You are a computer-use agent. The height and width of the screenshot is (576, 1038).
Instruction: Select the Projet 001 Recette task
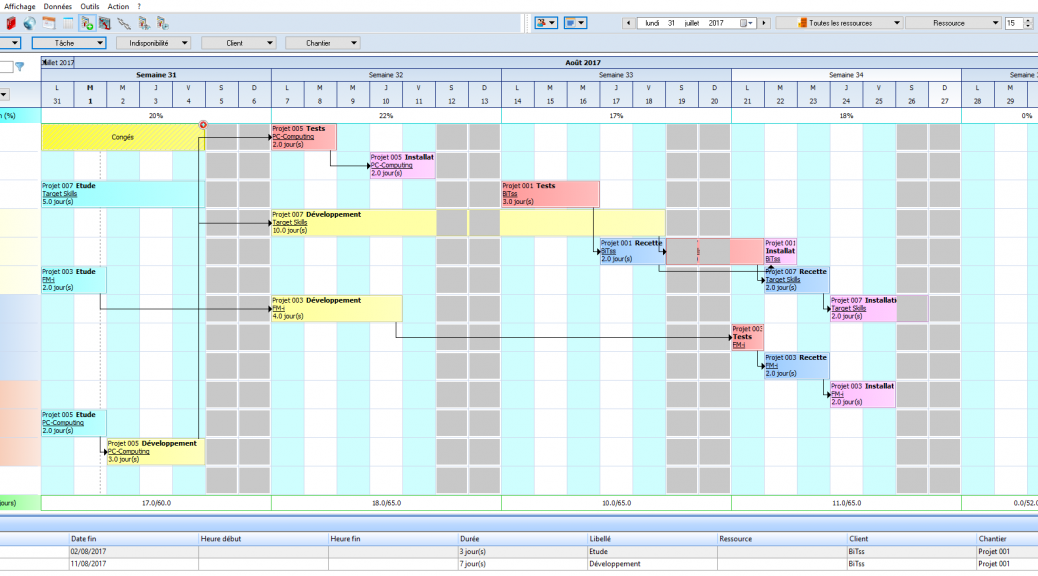coord(632,251)
